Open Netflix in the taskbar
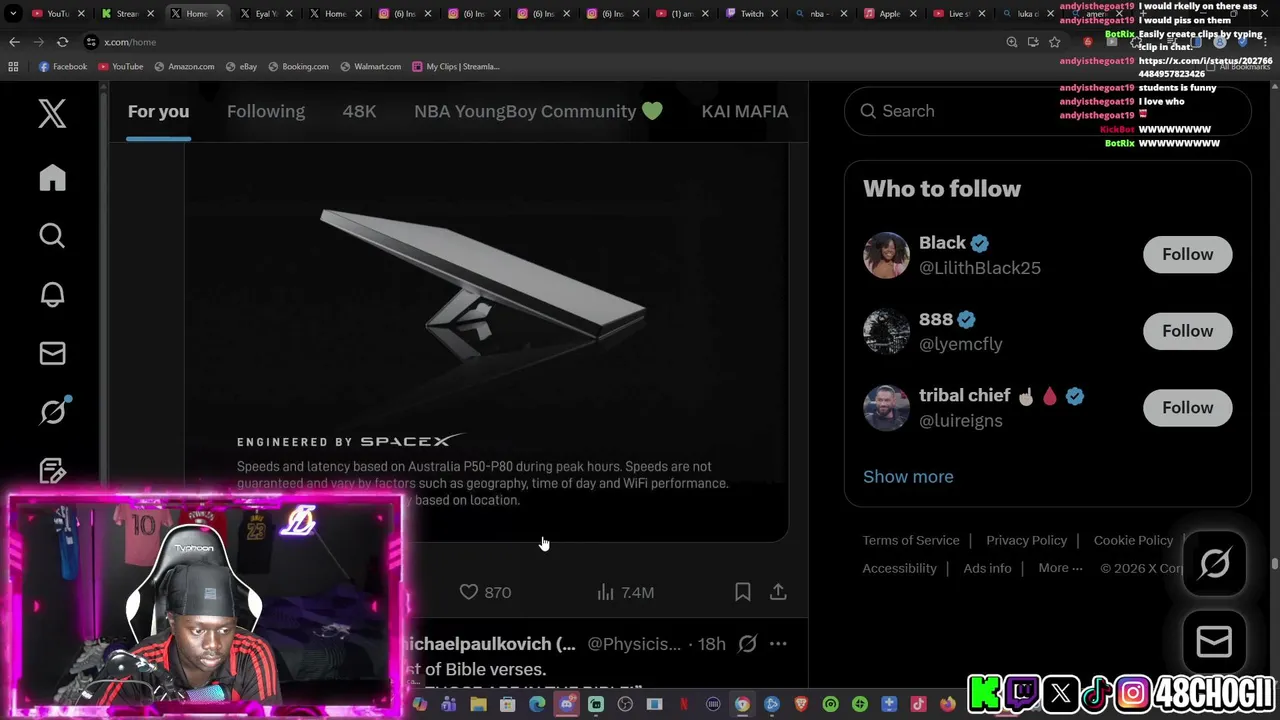Screen dimensions: 1280x720 (x=684, y=705)
